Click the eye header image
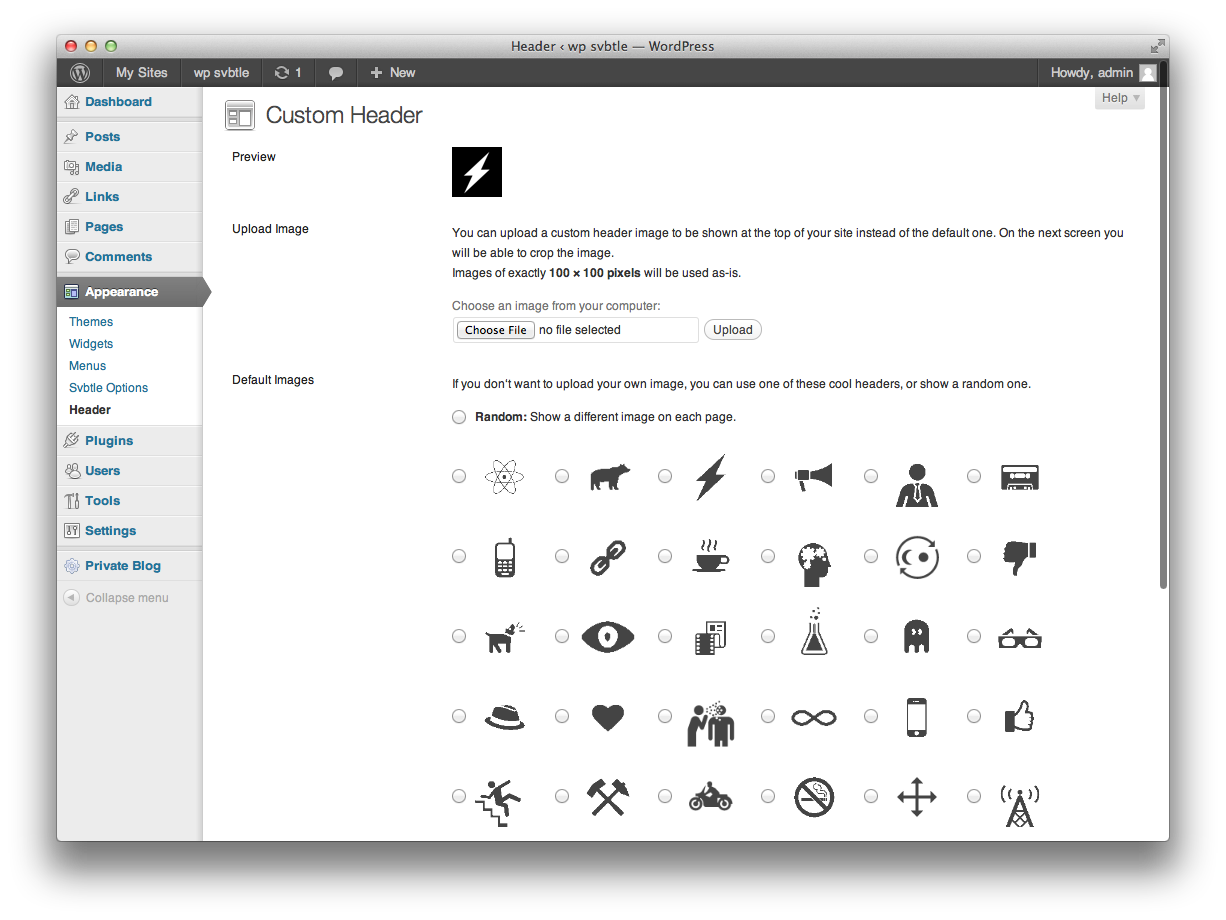This screenshot has height=920, width=1226. (x=608, y=637)
